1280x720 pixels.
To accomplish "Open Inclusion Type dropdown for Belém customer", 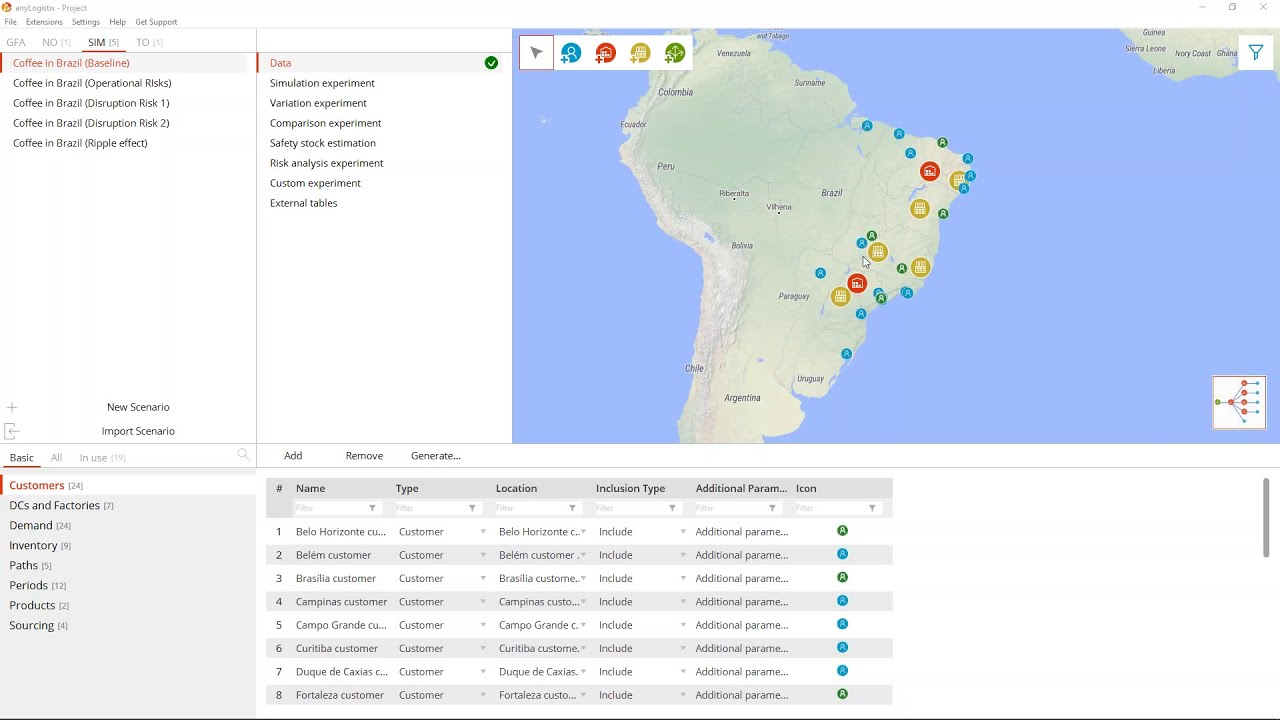I will tap(683, 555).
